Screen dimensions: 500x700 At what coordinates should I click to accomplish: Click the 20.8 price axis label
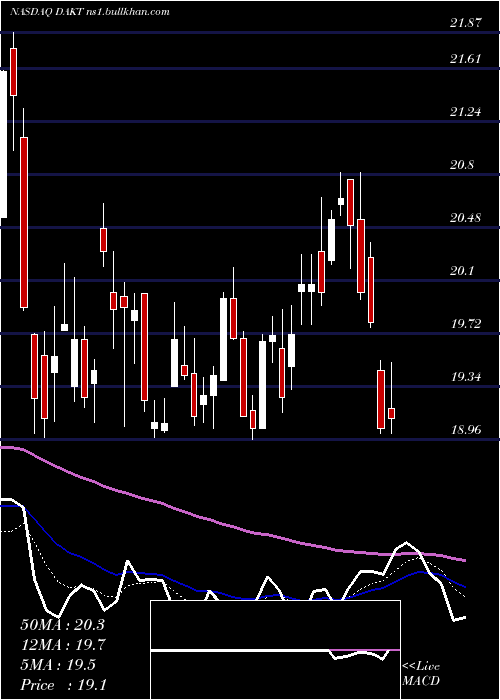pos(462,165)
